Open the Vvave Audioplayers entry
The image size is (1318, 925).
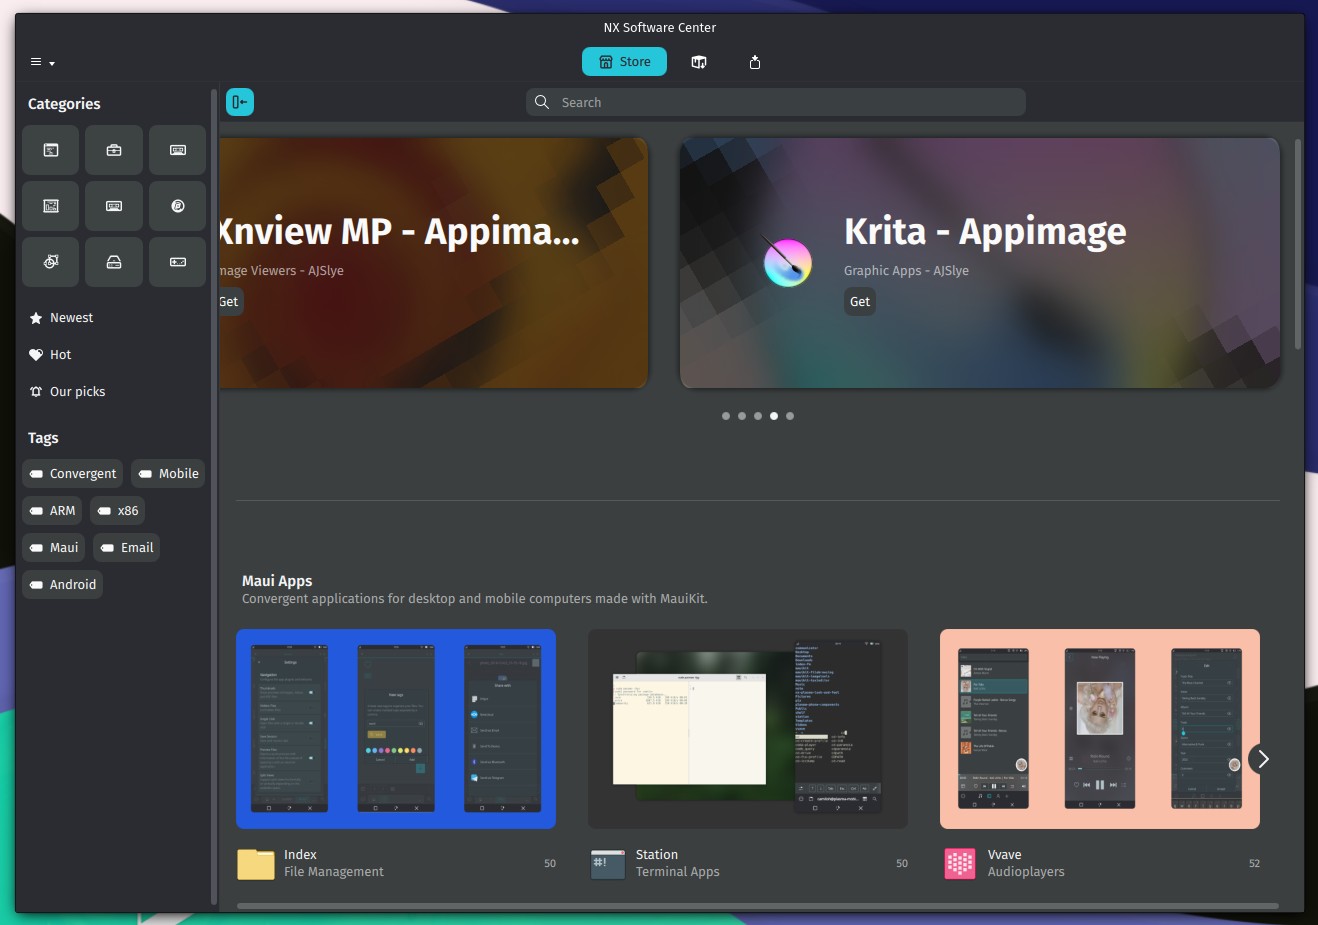coord(1101,863)
